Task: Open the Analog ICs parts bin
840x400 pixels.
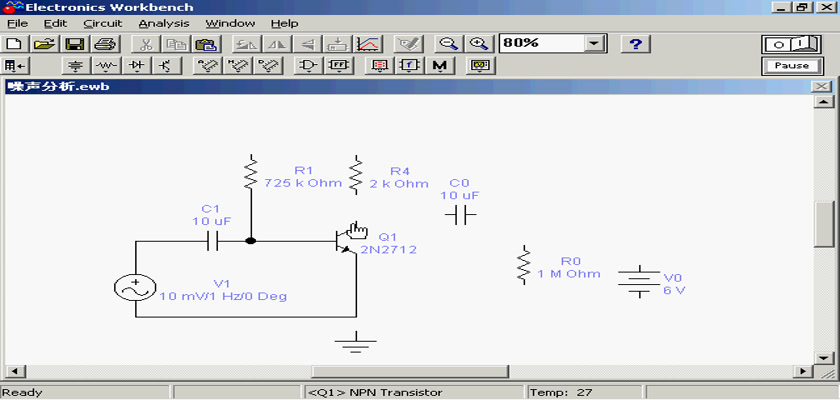Action: [x=206, y=66]
